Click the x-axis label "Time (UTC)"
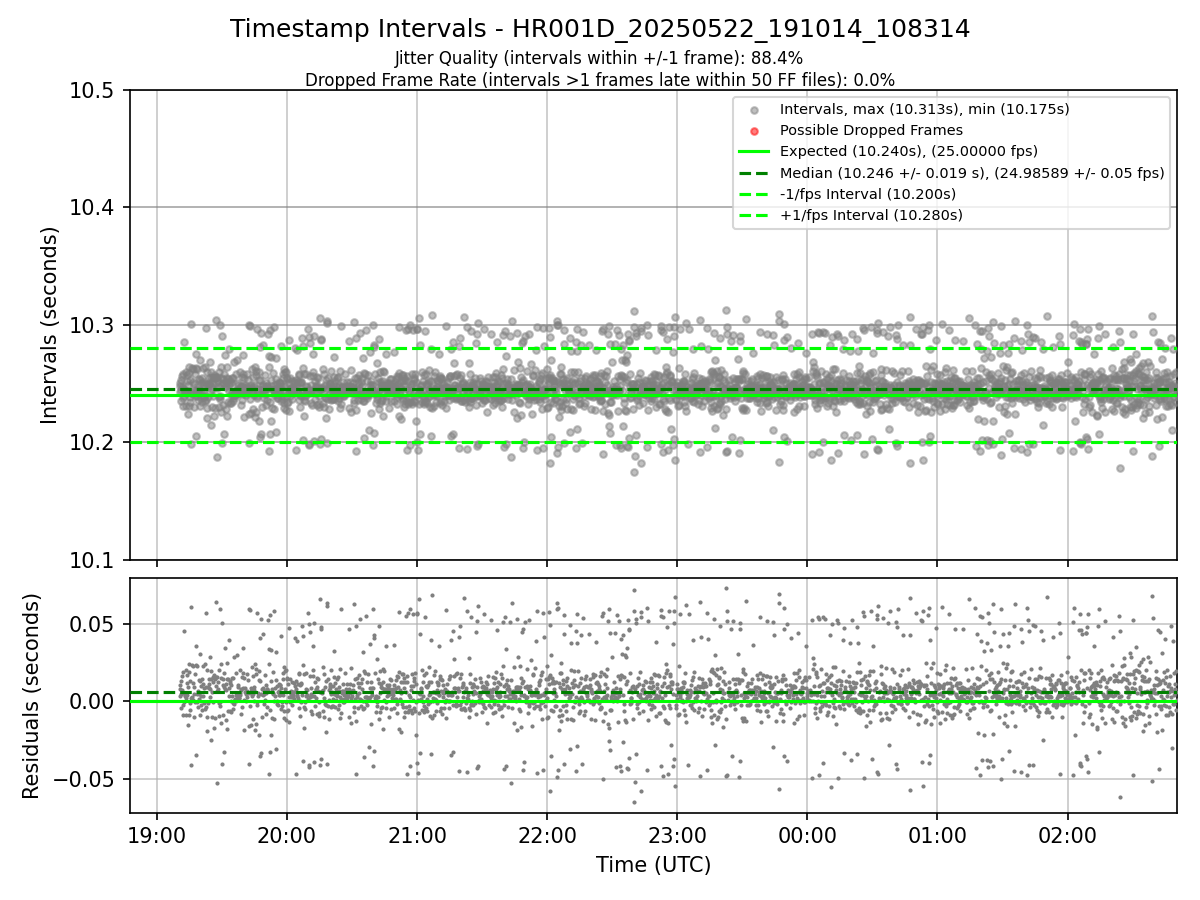This screenshot has width=1200, height=900. coord(653,865)
